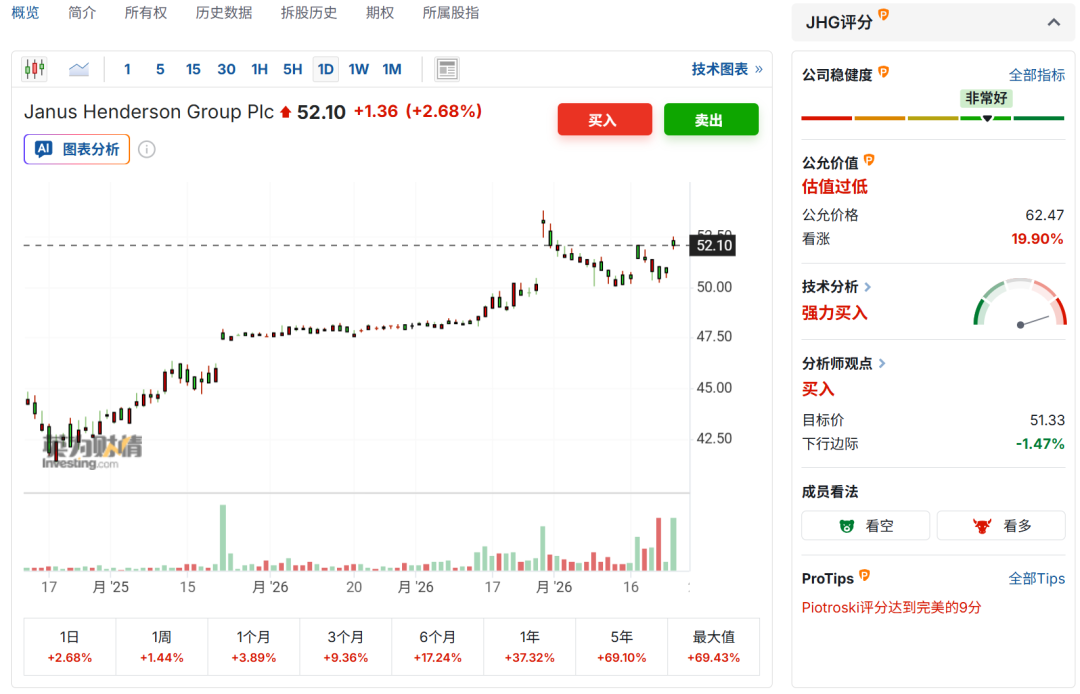Select the 1周 performance range
Screen dimensions: 1080x694
(x=162, y=646)
